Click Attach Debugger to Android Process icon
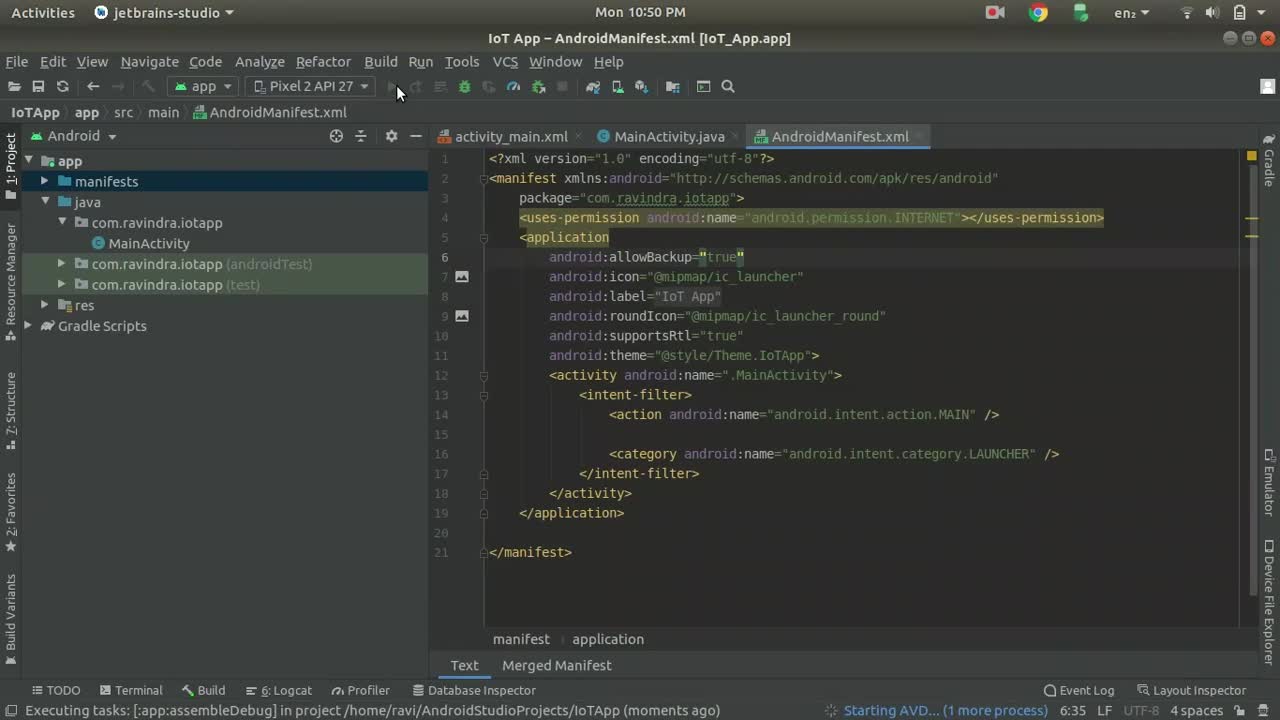 click(538, 87)
